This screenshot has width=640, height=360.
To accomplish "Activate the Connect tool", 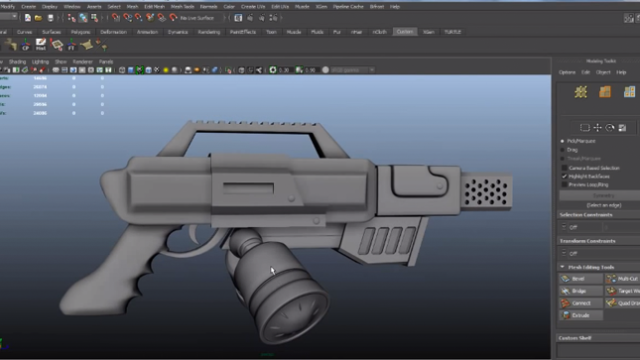I will [x=580, y=303].
